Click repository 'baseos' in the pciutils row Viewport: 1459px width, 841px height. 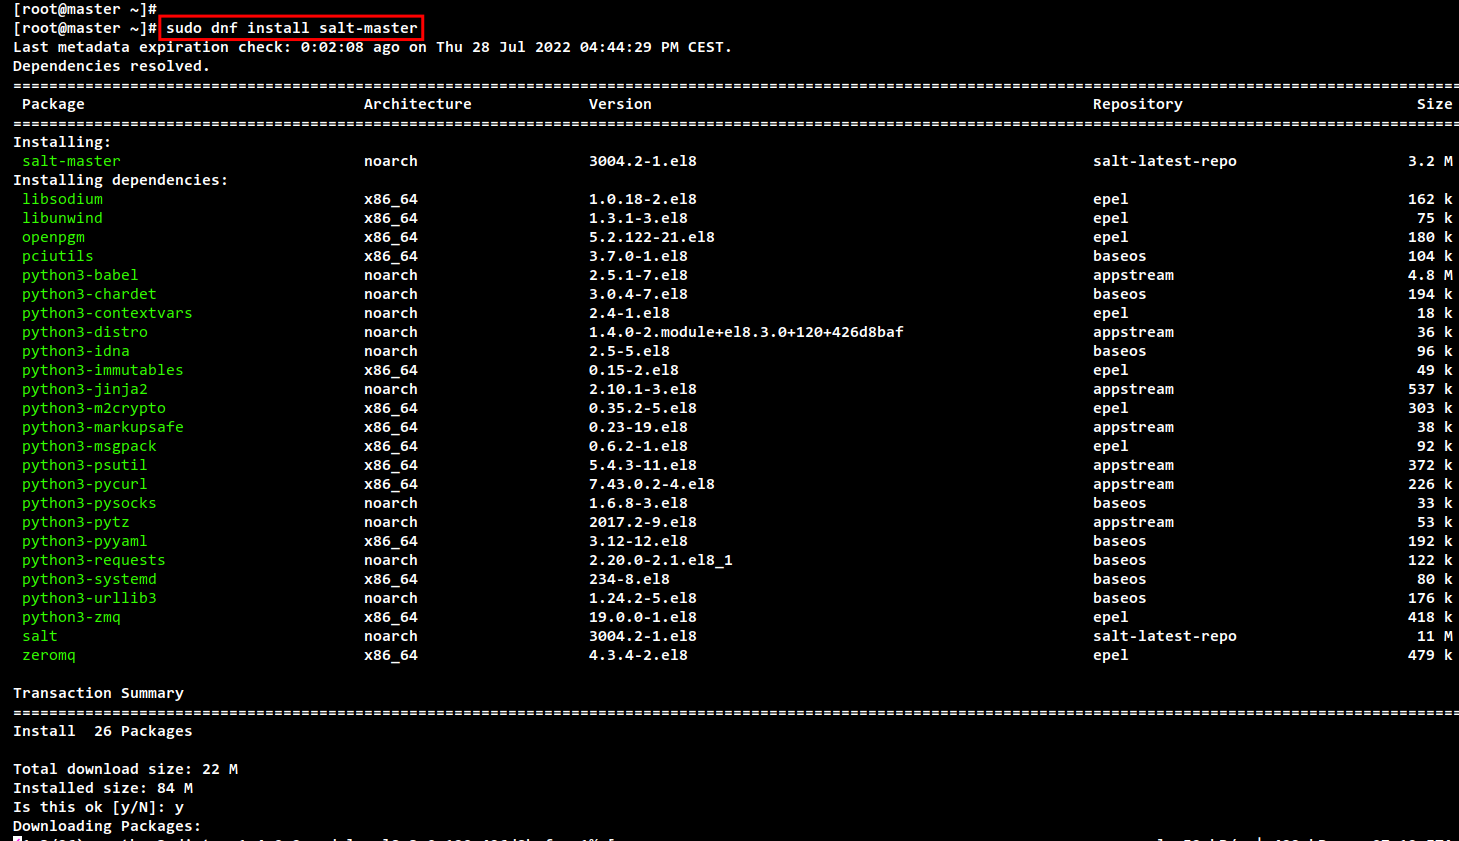coord(1120,256)
